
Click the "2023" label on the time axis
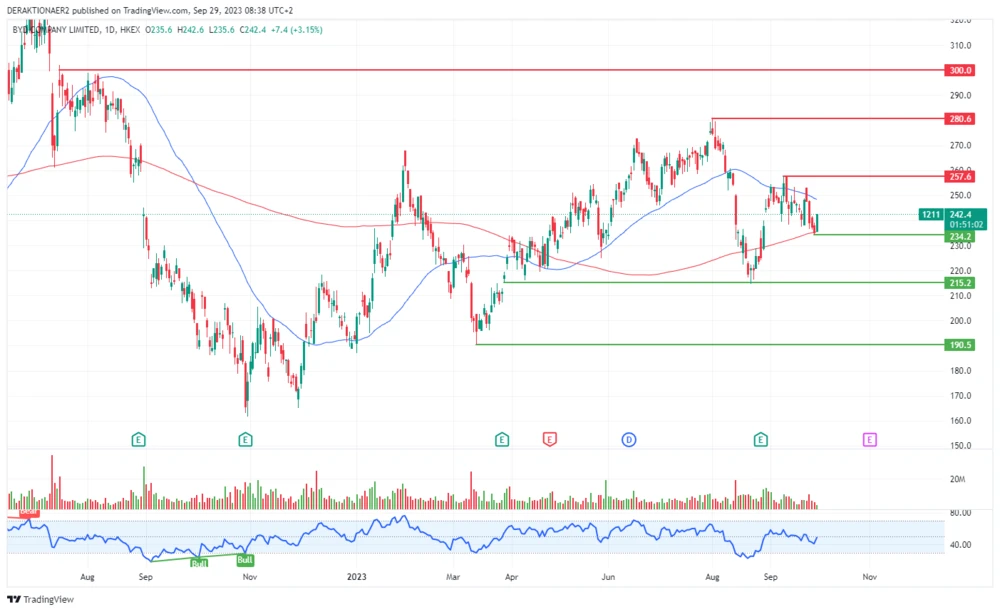[x=356, y=577]
